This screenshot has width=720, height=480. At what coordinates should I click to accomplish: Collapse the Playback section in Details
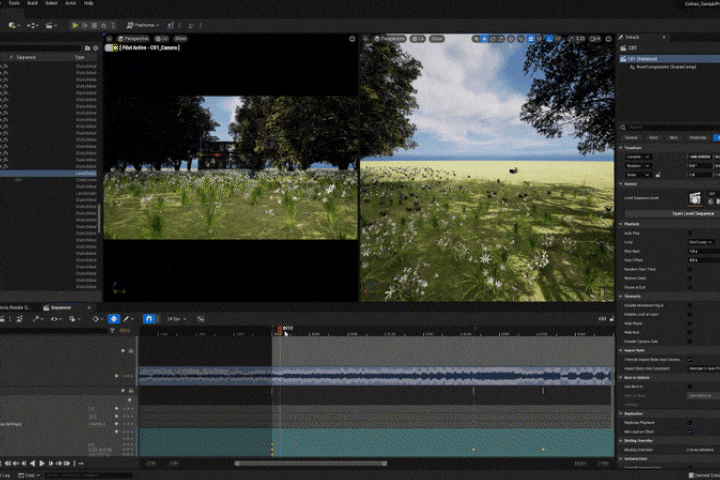(621, 224)
